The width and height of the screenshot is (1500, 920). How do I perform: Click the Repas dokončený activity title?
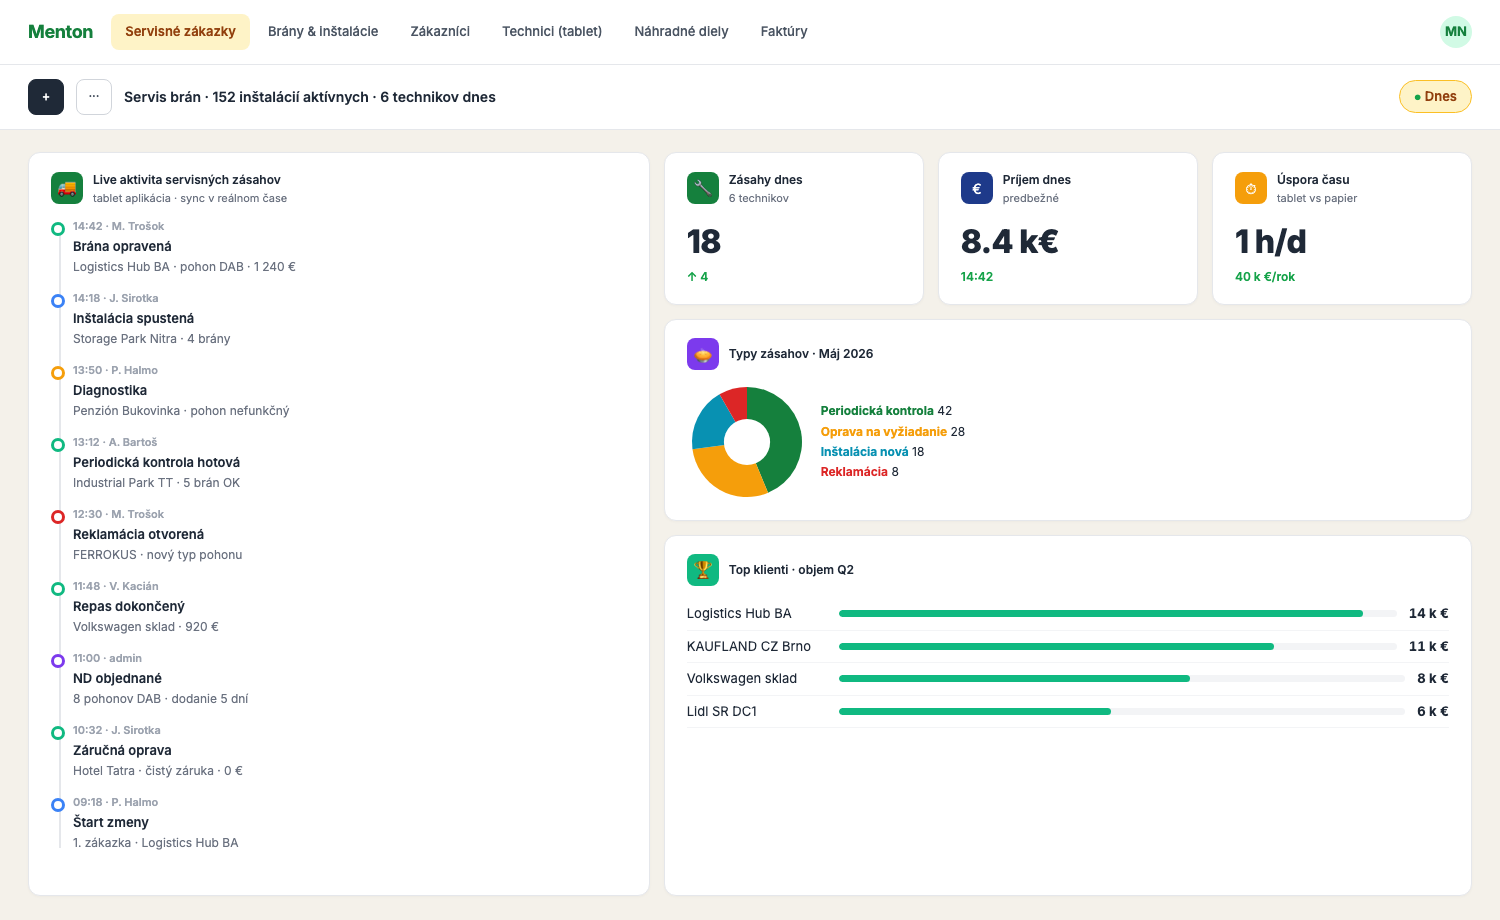point(129,607)
